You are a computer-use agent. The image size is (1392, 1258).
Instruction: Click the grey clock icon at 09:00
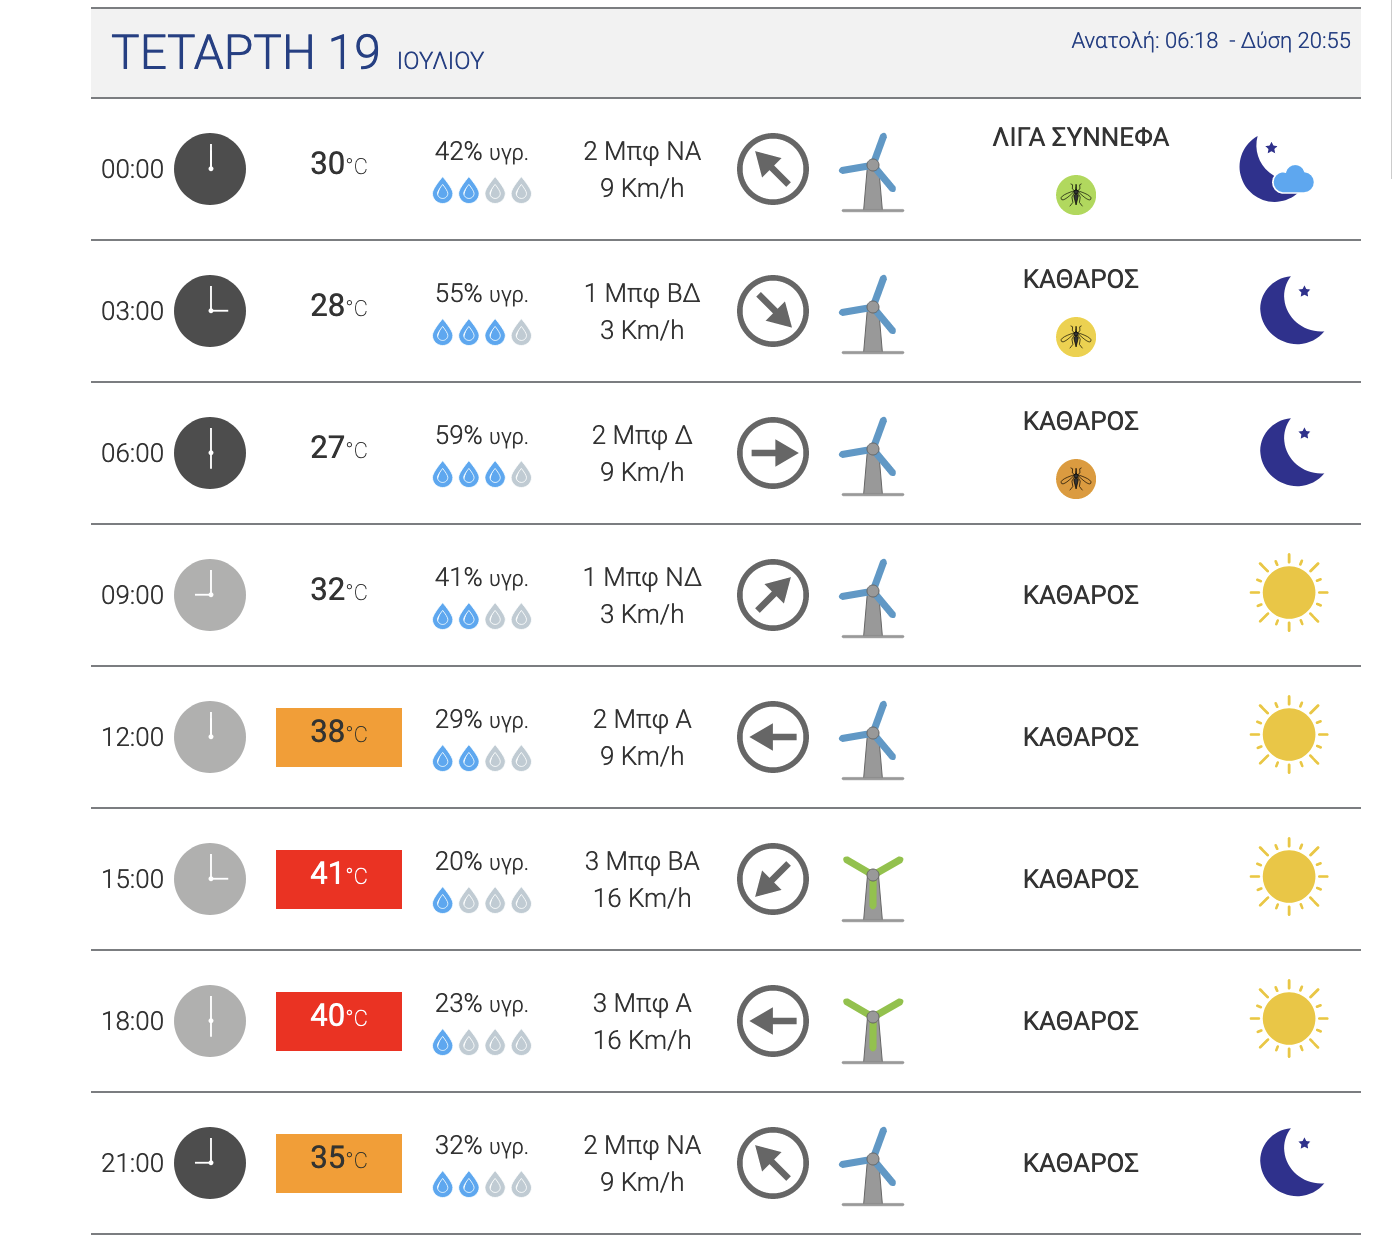210,595
